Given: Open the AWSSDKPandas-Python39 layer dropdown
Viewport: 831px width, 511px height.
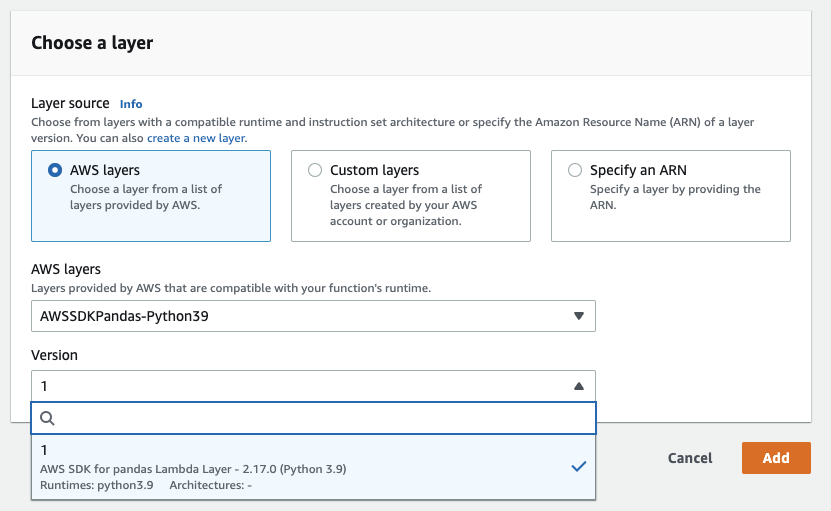Looking at the screenshot, I should [x=313, y=316].
